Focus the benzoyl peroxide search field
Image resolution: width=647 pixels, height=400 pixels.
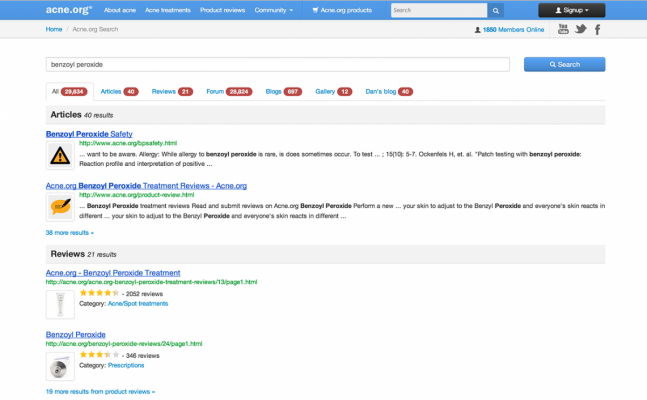click(278, 64)
